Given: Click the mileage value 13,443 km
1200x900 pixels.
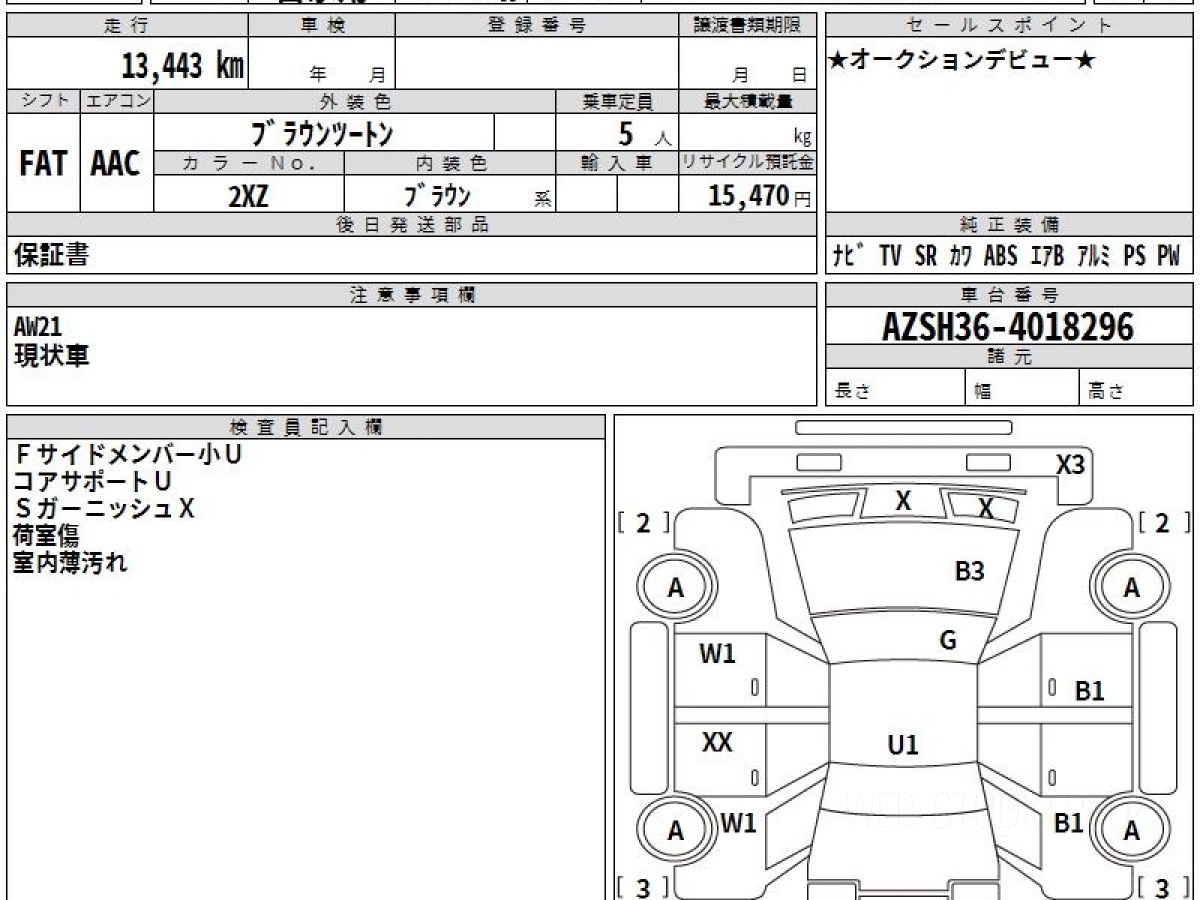Looking at the screenshot, I should tap(183, 66).
